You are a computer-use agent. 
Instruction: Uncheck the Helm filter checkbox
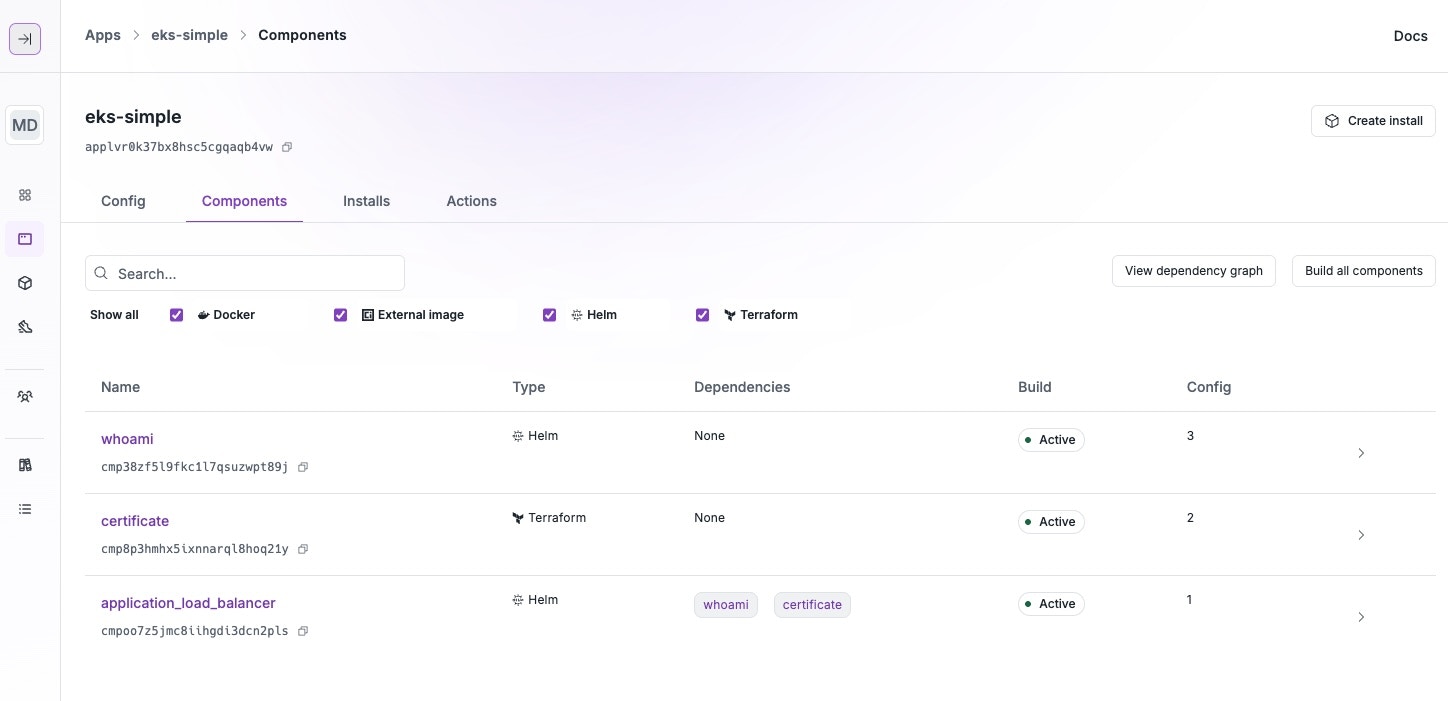pyautogui.click(x=549, y=315)
